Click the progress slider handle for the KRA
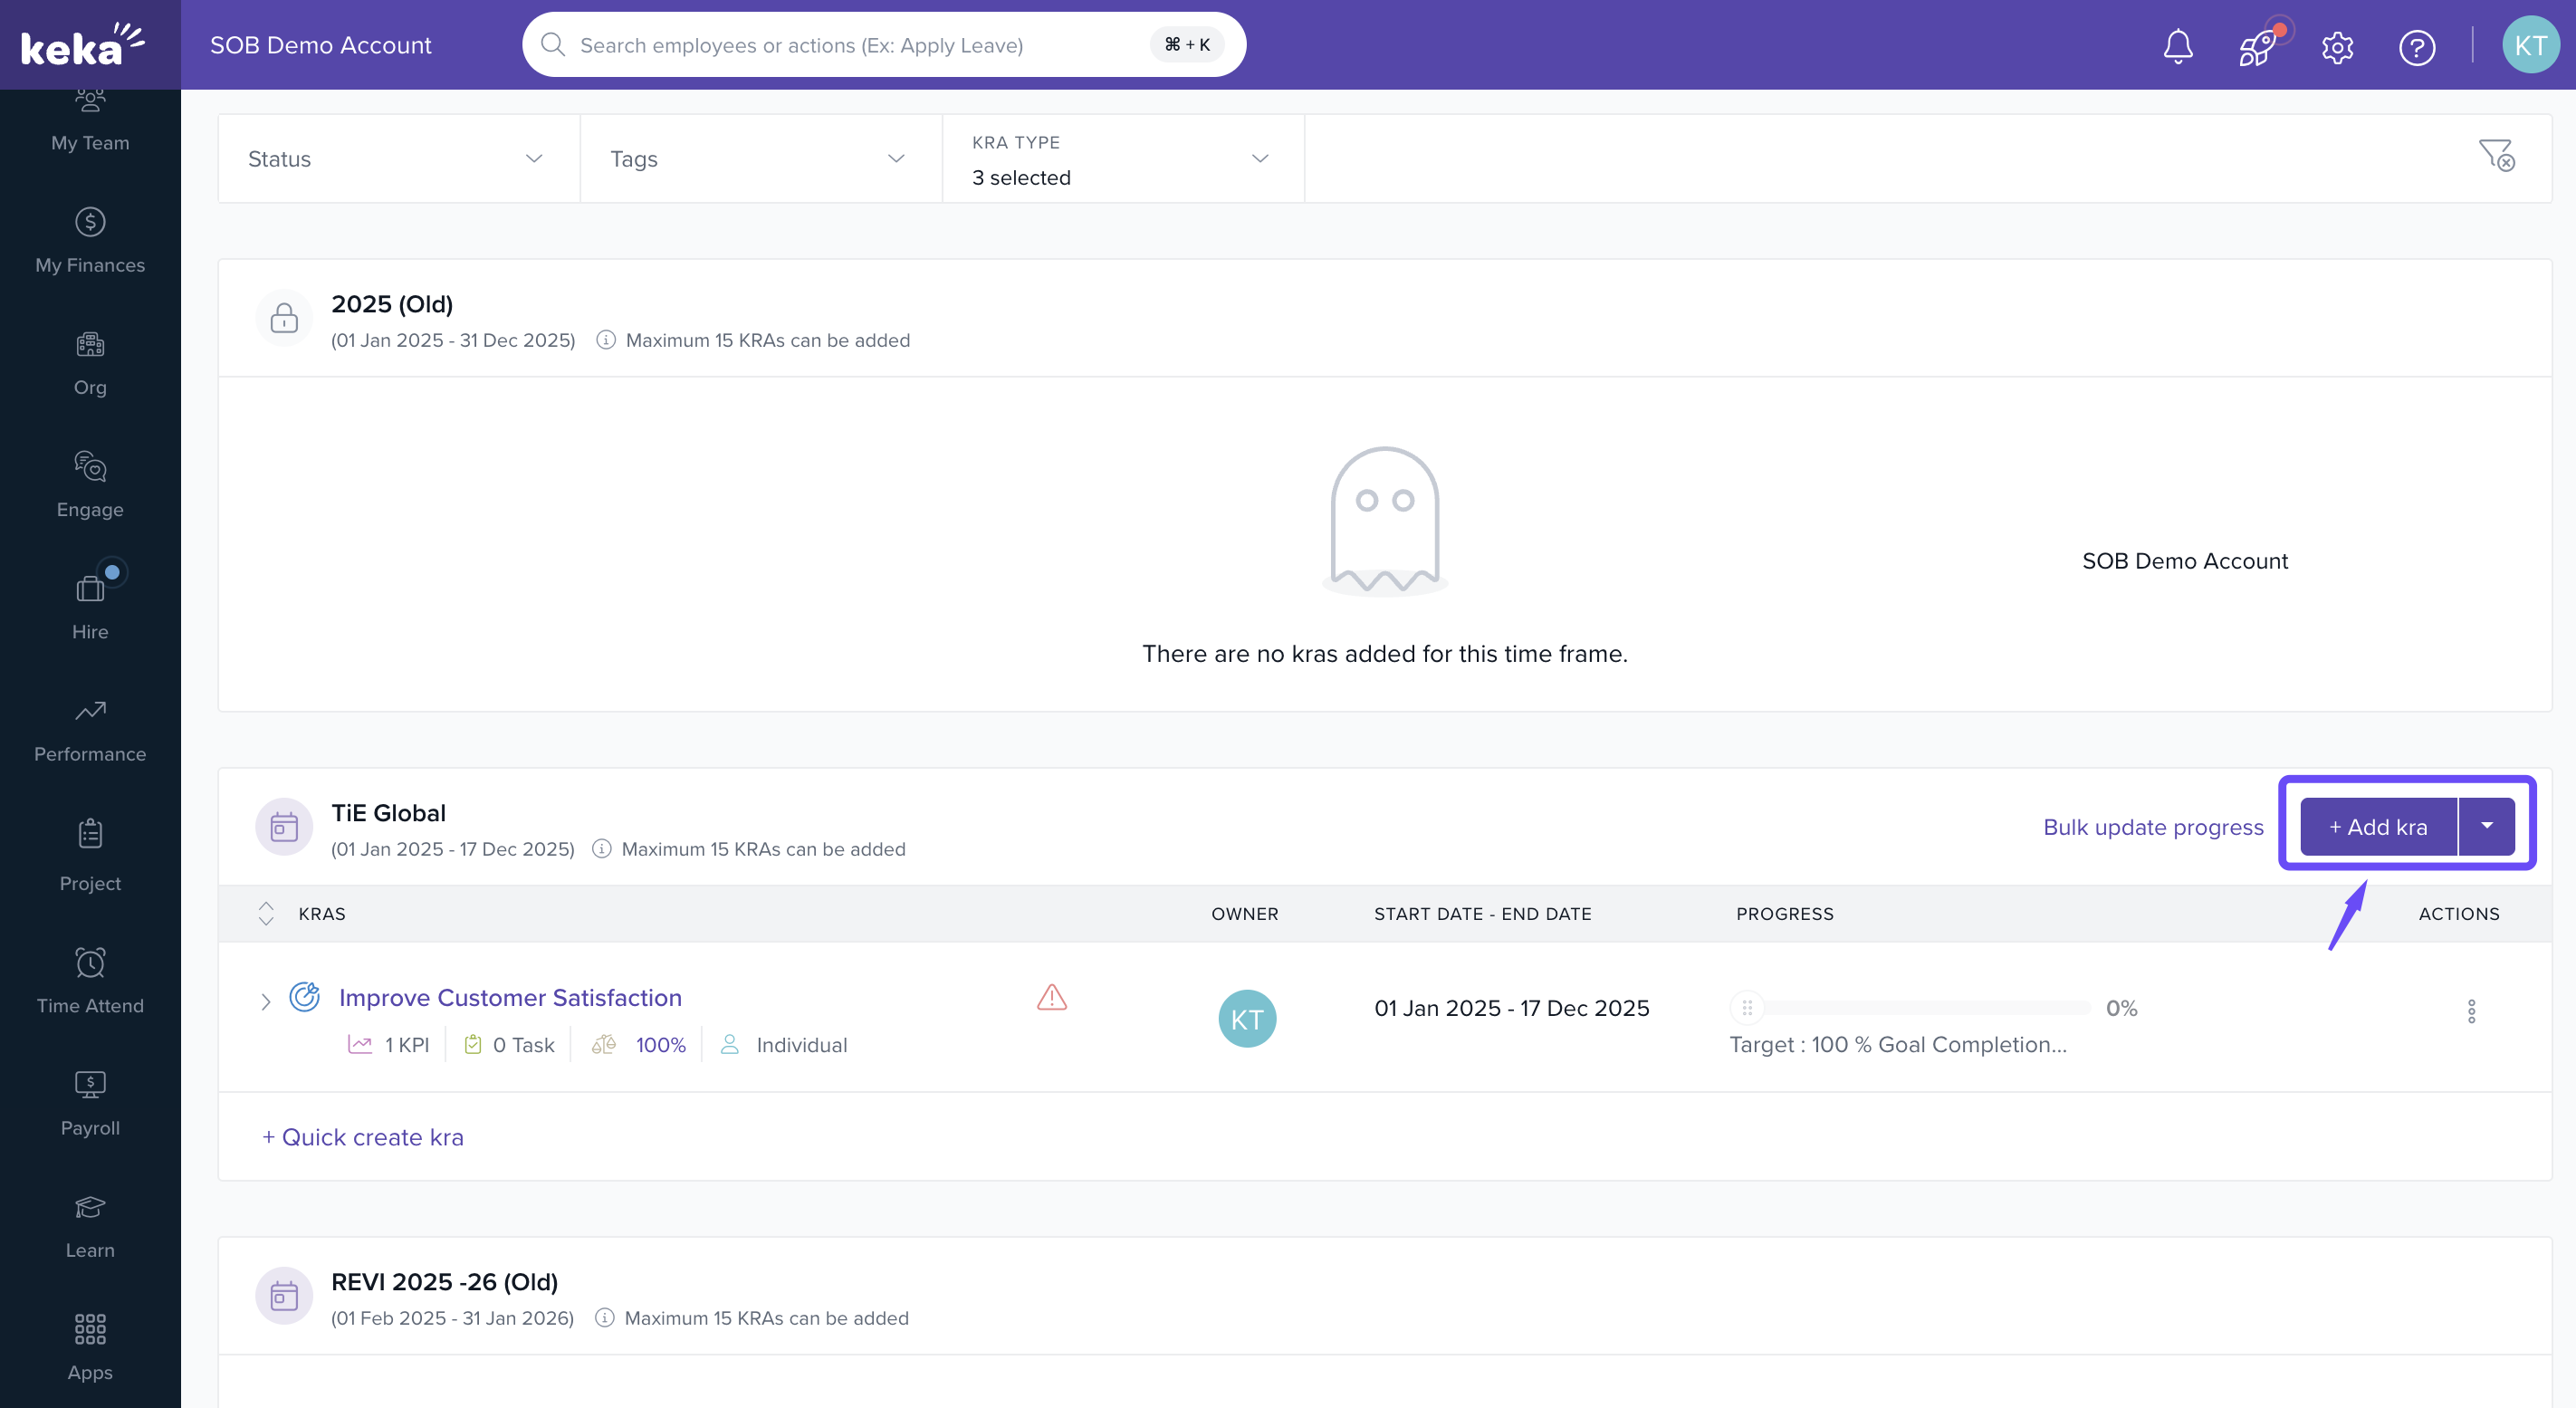 1747,1008
